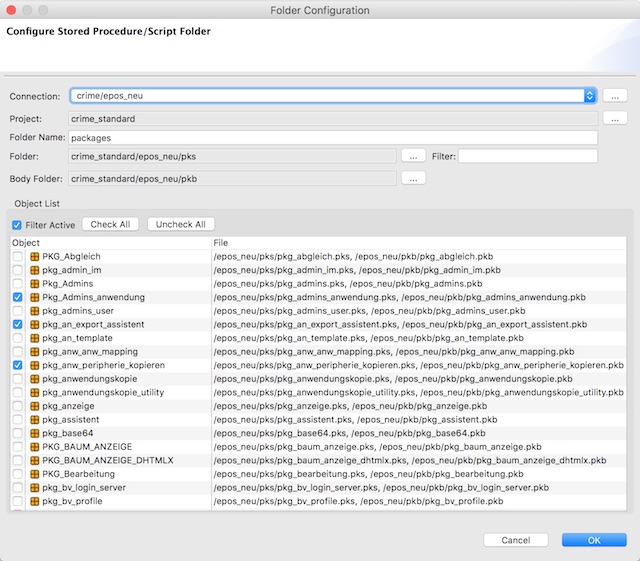The image size is (640, 561).
Task: Click the package icon next to Pkg_Admins
Action: tap(35, 283)
